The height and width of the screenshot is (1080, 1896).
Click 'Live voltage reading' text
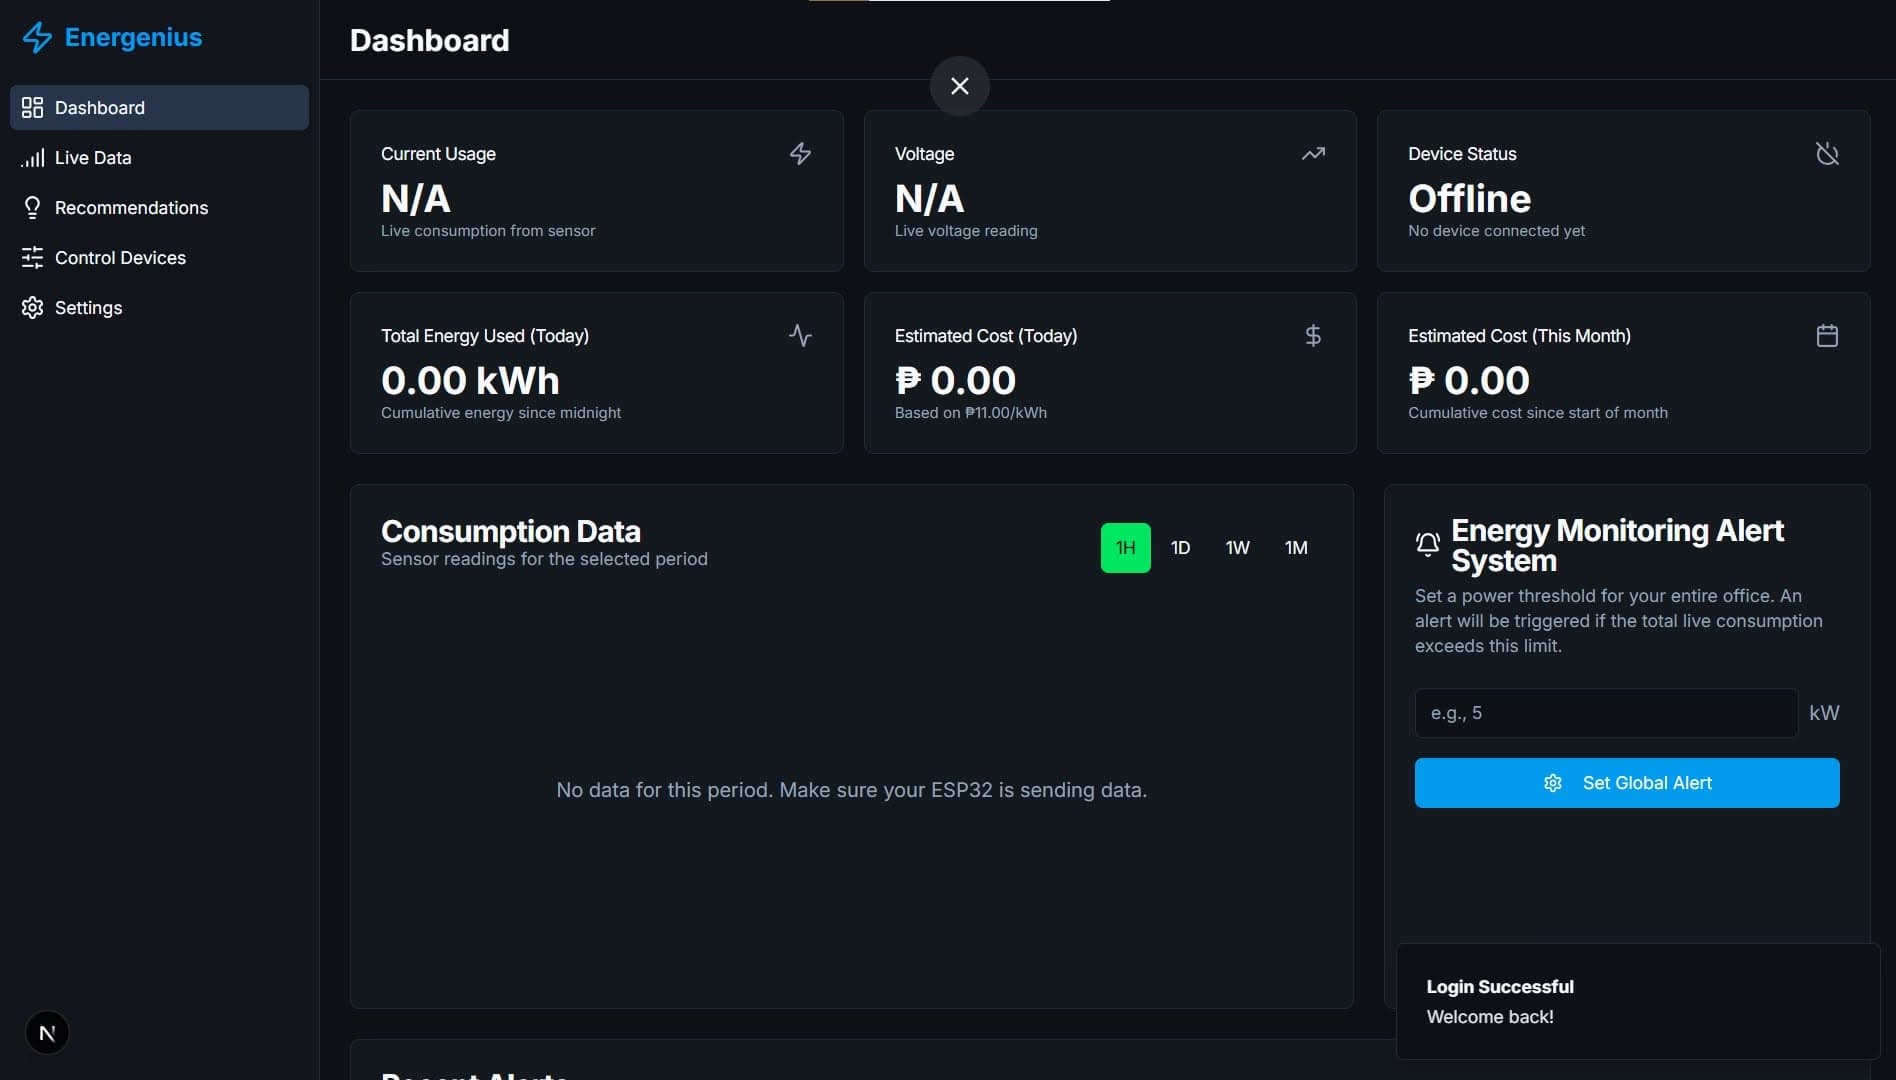point(966,230)
